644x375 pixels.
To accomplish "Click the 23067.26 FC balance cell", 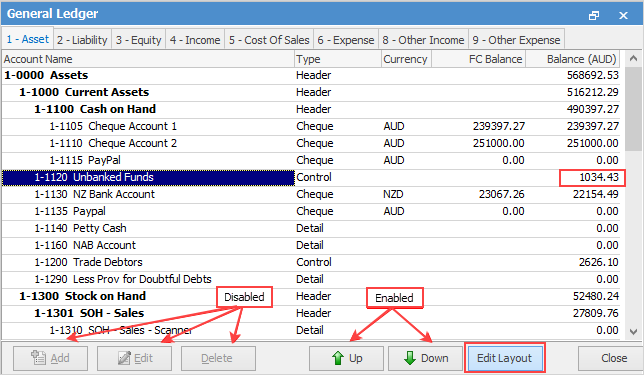I will 501,194.
